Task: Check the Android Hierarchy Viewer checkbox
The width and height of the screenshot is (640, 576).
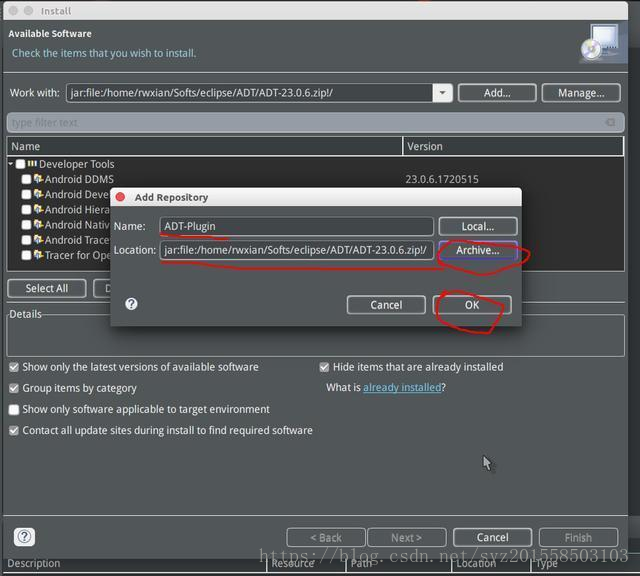Action: [27, 210]
